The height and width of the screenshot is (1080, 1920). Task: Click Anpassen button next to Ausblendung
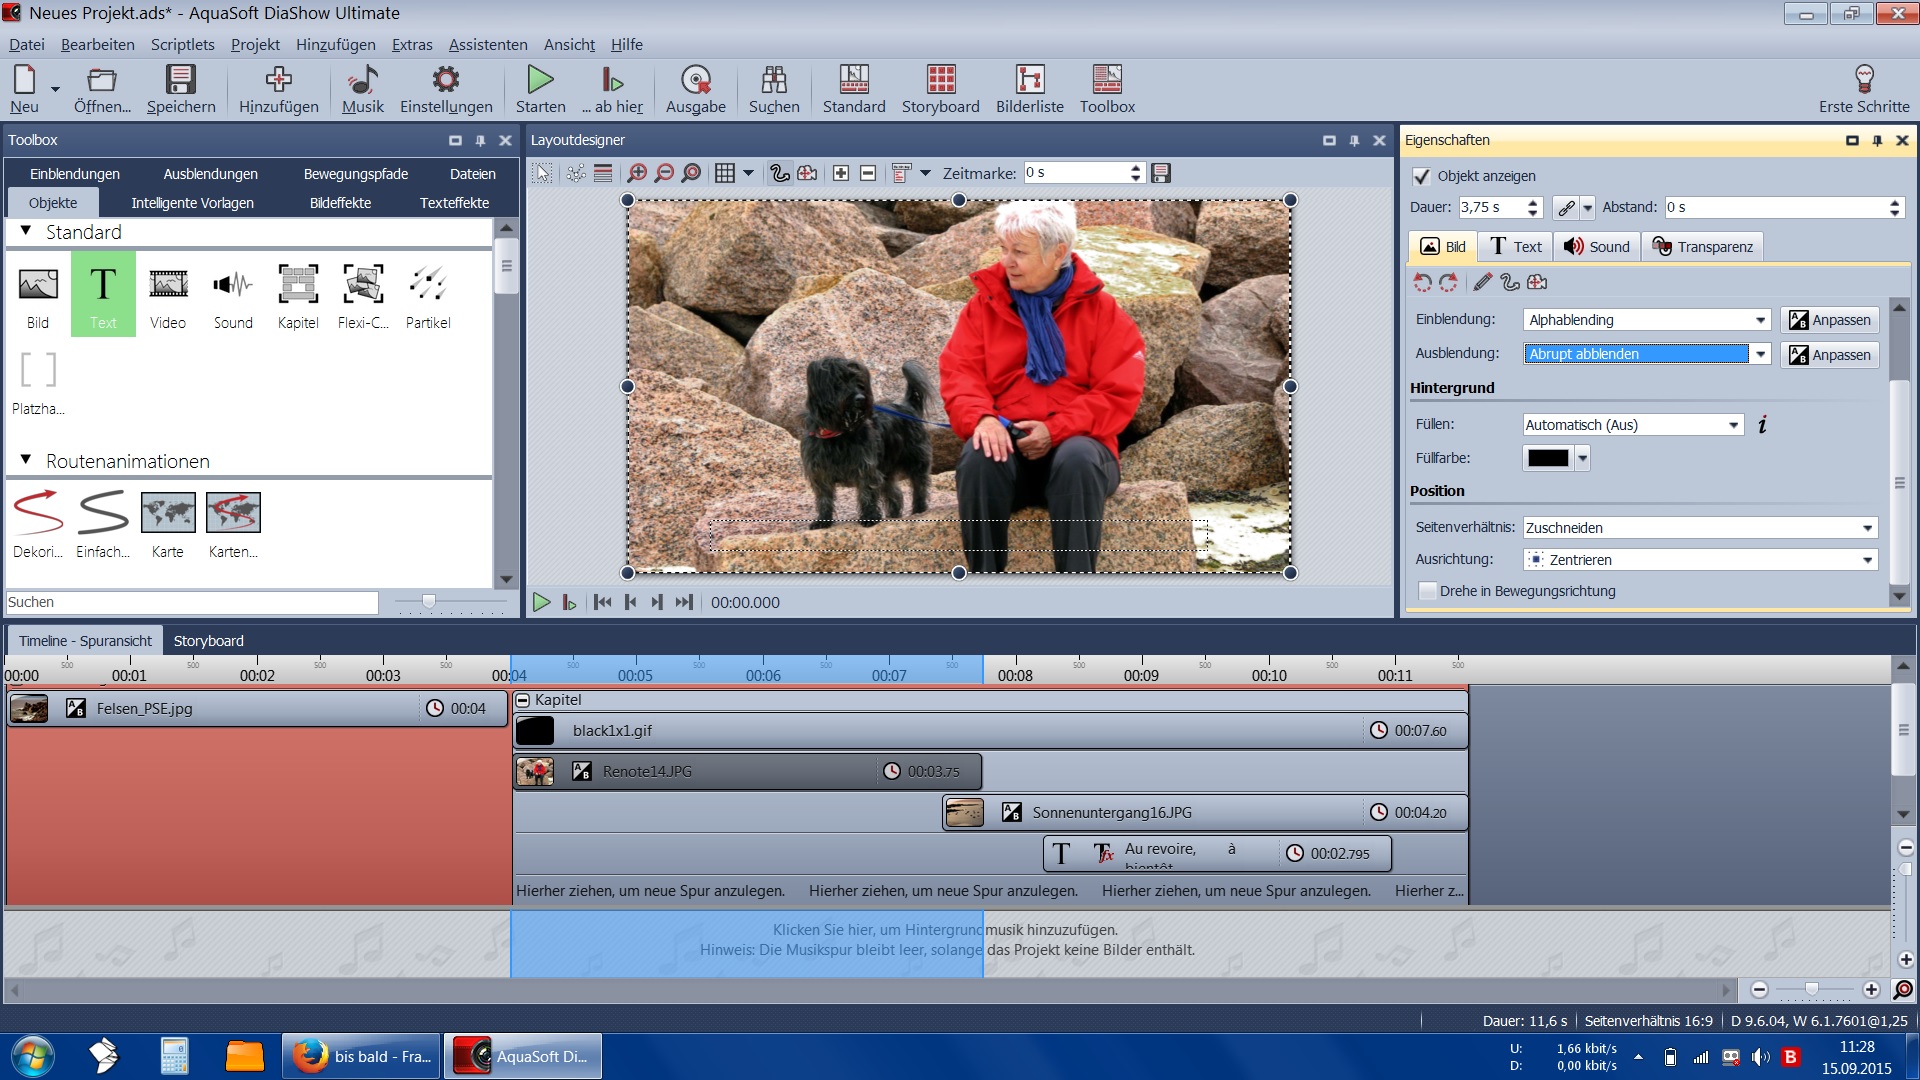(1829, 355)
